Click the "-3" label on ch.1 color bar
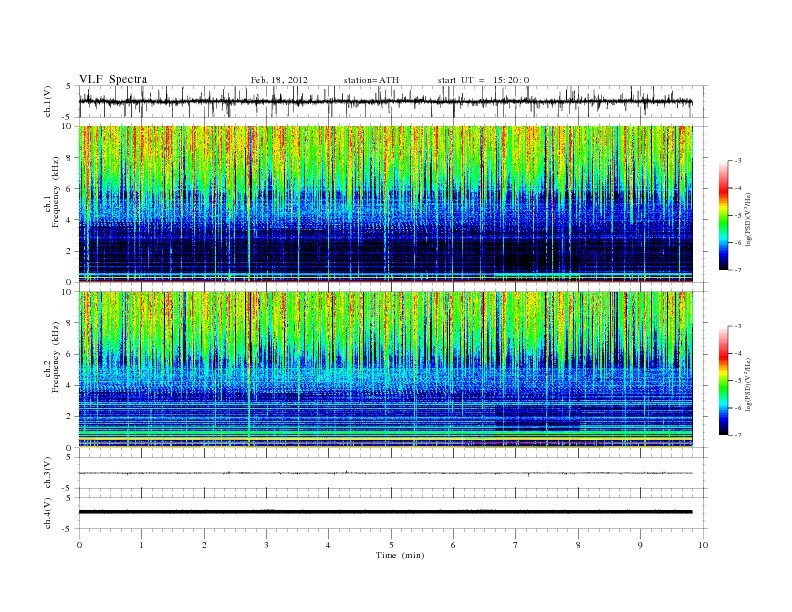 737,161
